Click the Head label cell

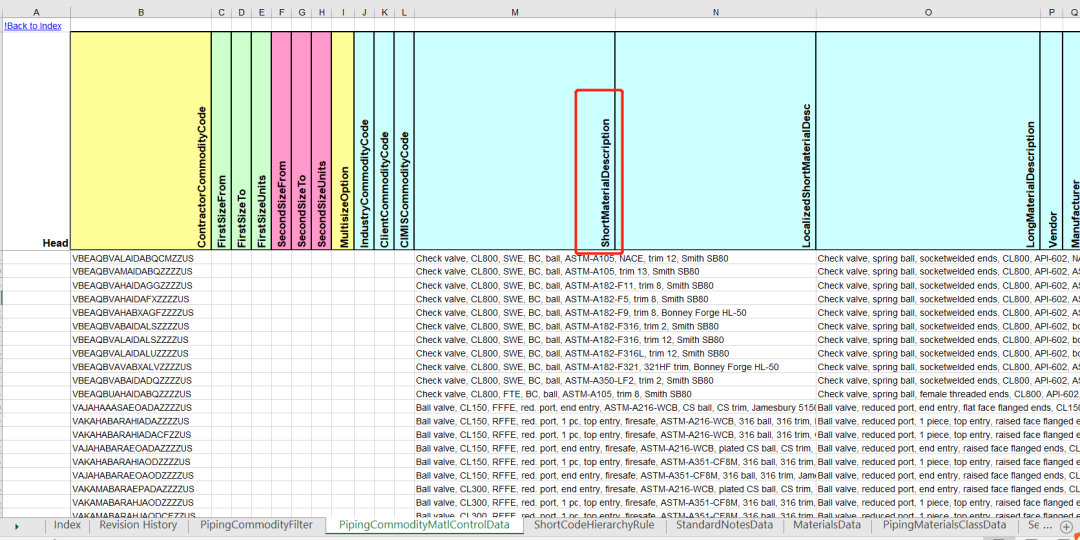point(36,141)
